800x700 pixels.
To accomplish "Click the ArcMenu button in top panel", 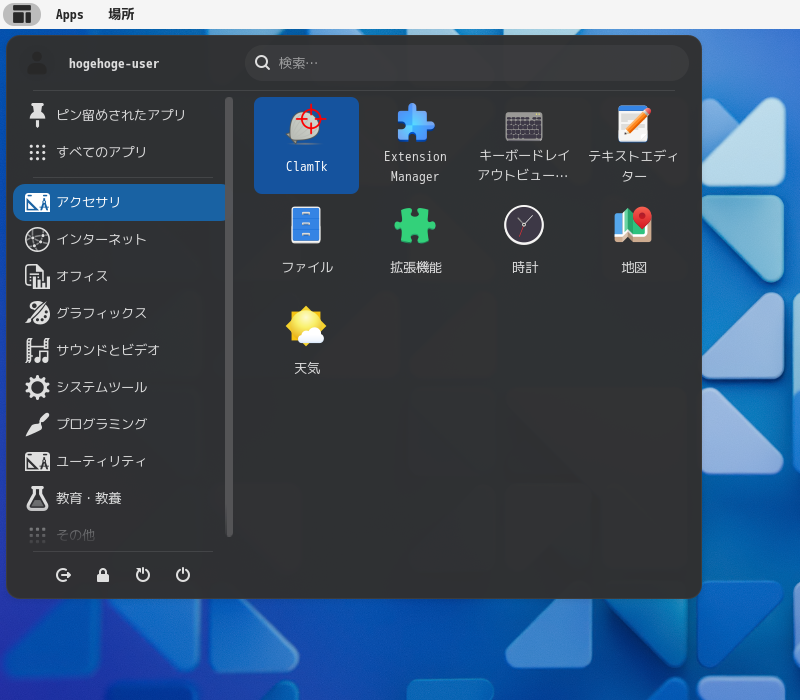I will click(22, 14).
